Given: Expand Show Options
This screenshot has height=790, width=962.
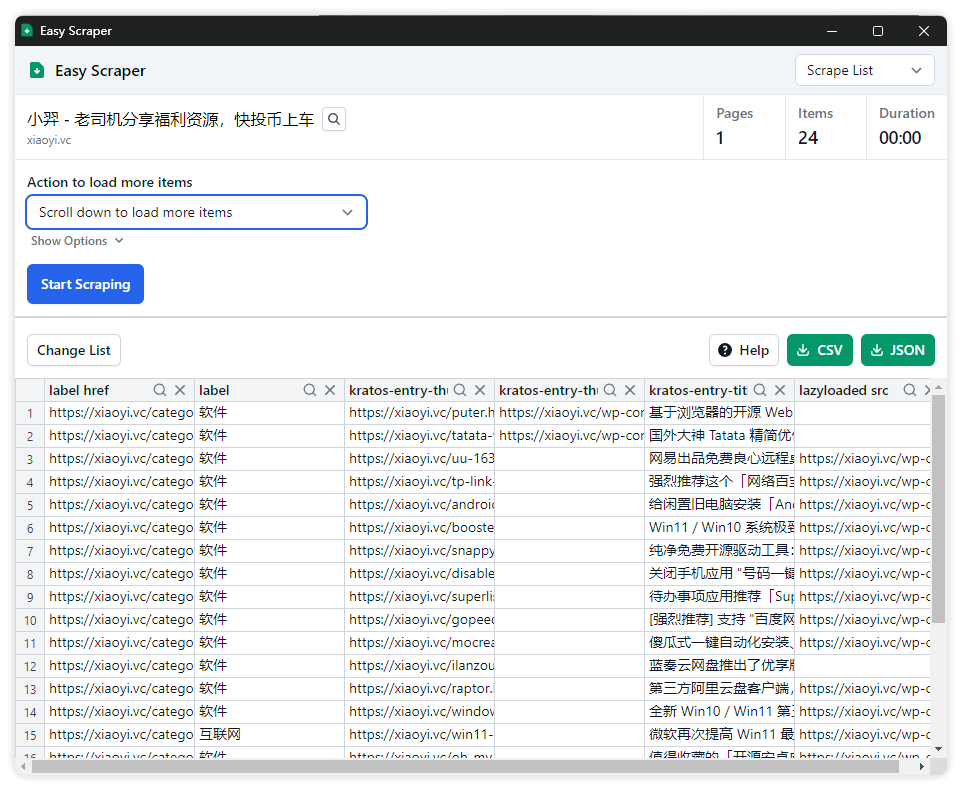Looking at the screenshot, I should [x=77, y=241].
